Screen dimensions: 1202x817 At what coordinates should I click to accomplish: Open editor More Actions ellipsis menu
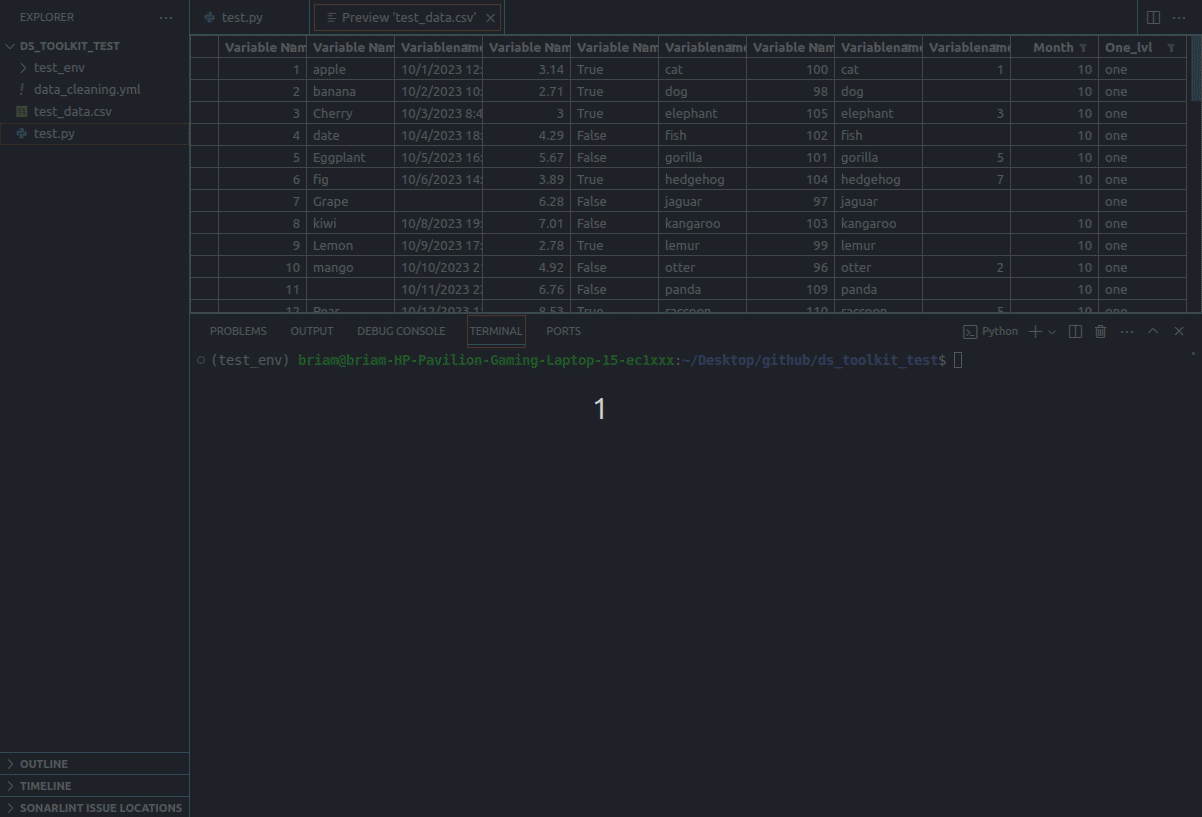(x=1179, y=18)
